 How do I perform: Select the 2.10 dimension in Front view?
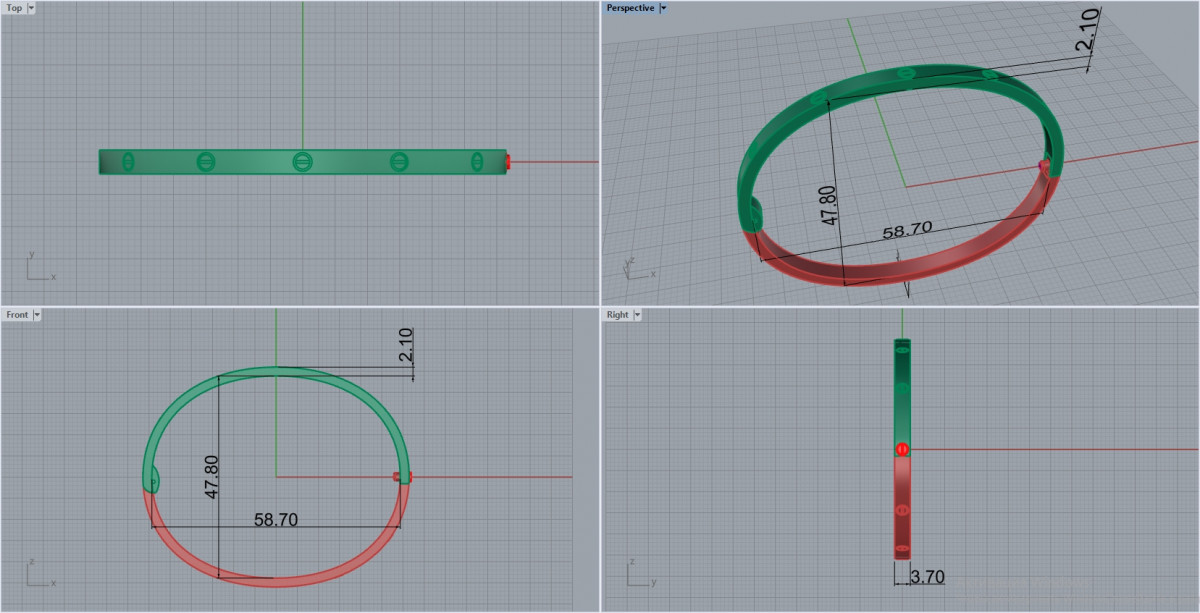[405, 346]
